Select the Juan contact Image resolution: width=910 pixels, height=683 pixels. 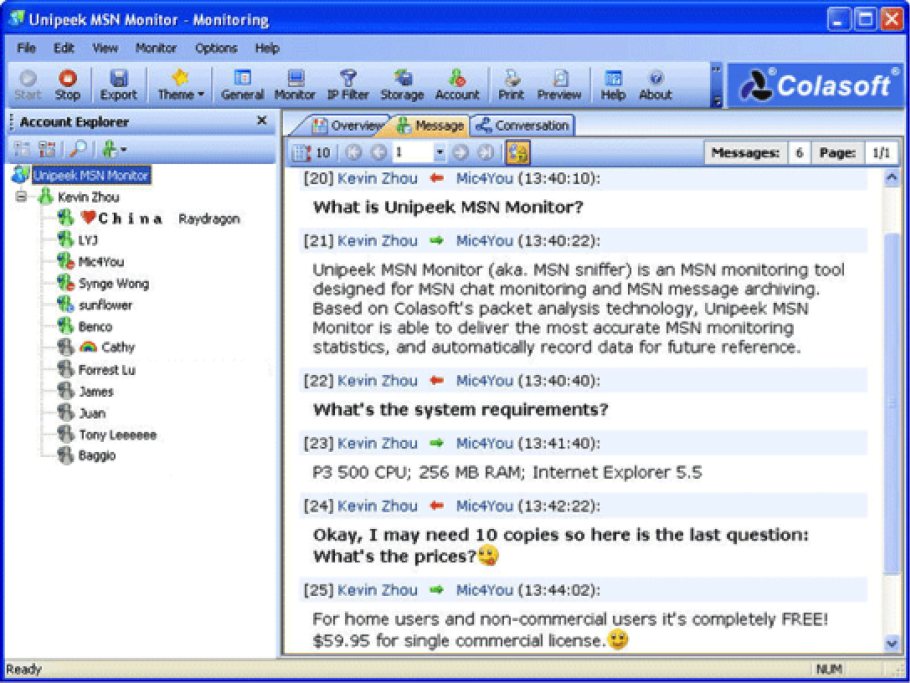coord(92,413)
